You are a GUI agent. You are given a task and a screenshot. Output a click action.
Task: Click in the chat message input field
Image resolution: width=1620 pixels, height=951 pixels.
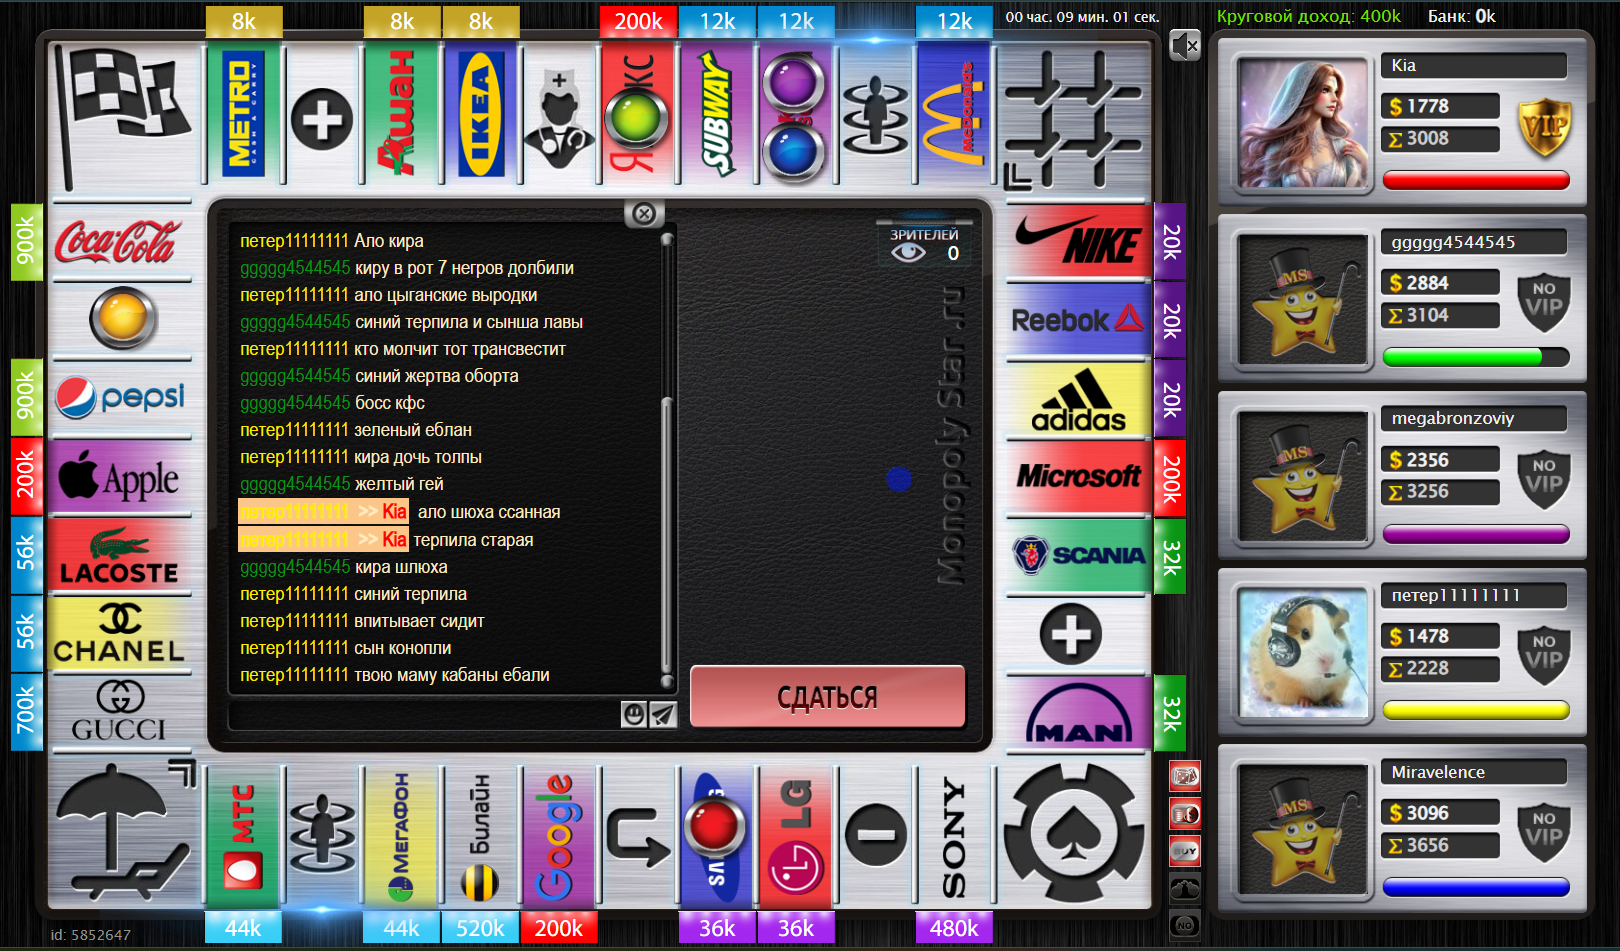[424, 714]
